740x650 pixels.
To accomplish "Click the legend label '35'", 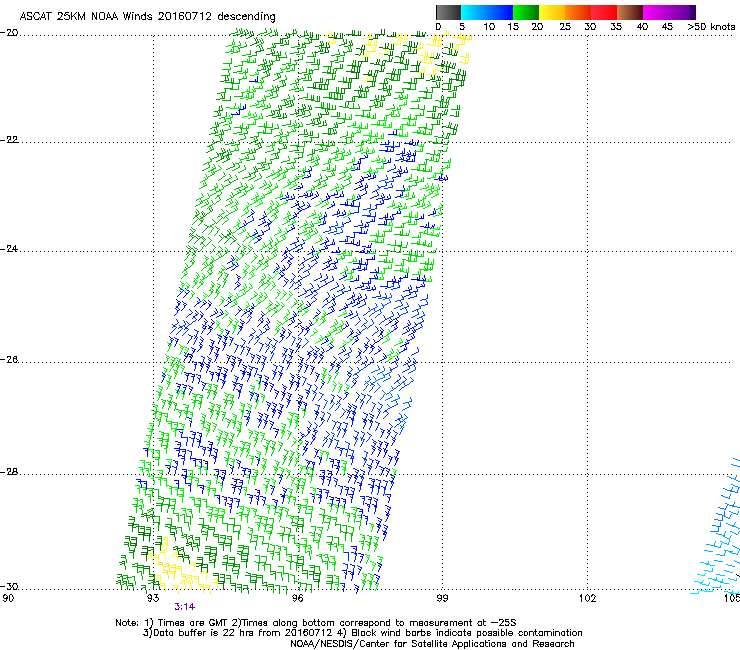I will coord(615,27).
